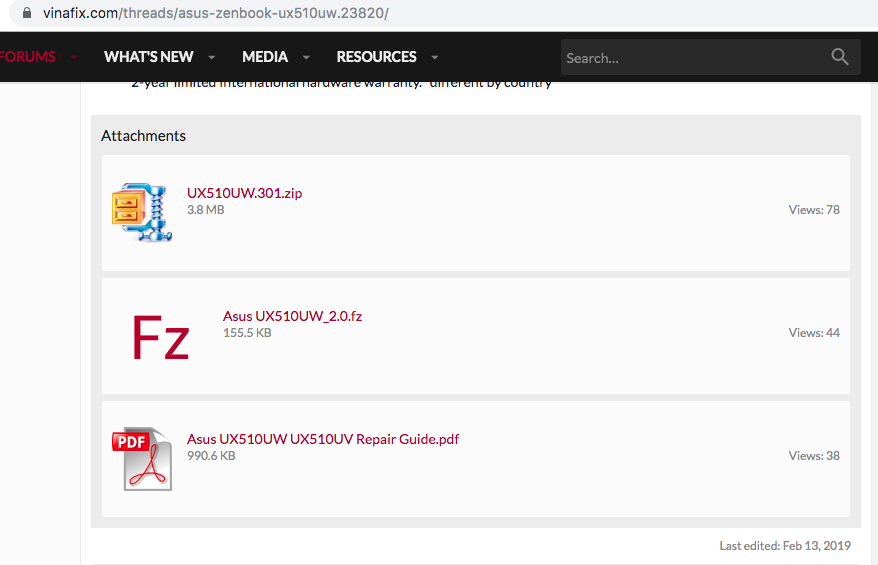
Task: Open the Resources menu
Action: pyautogui.click(x=376, y=57)
